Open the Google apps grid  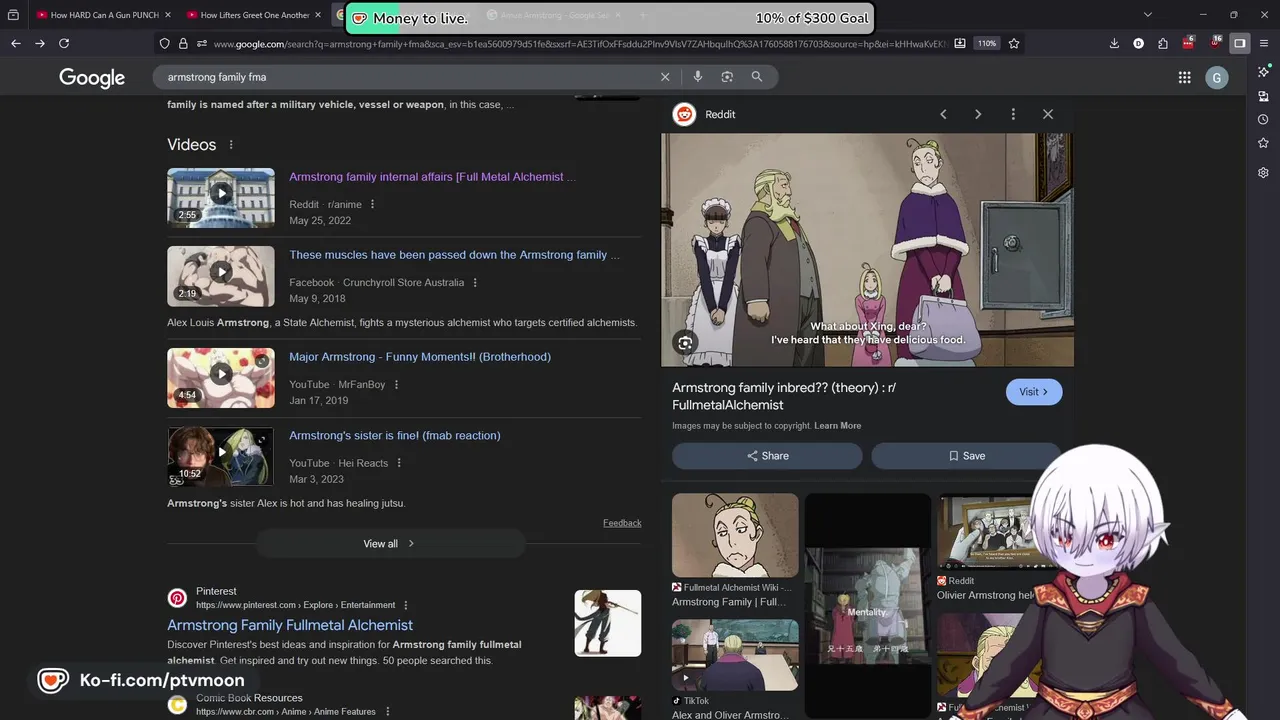1184,77
